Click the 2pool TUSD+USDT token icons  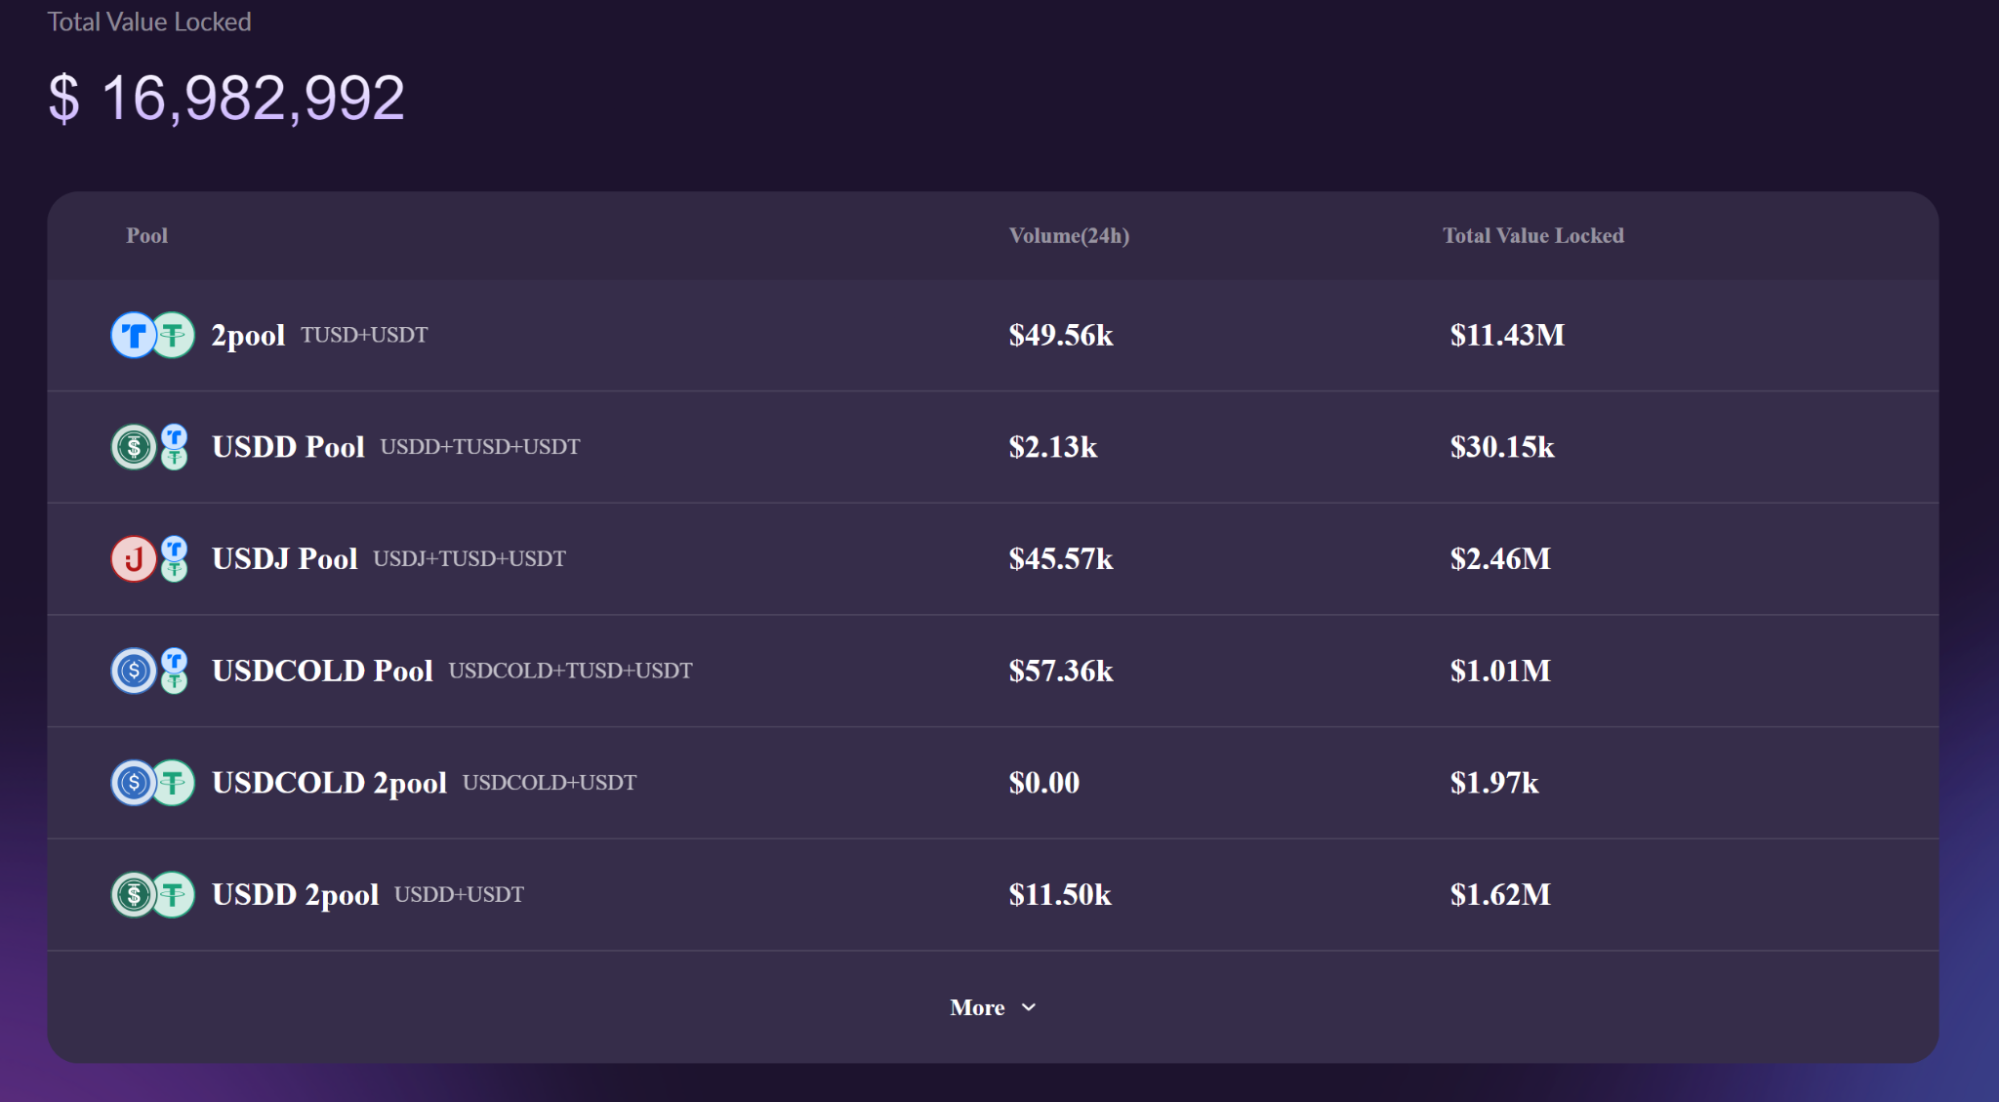point(152,335)
